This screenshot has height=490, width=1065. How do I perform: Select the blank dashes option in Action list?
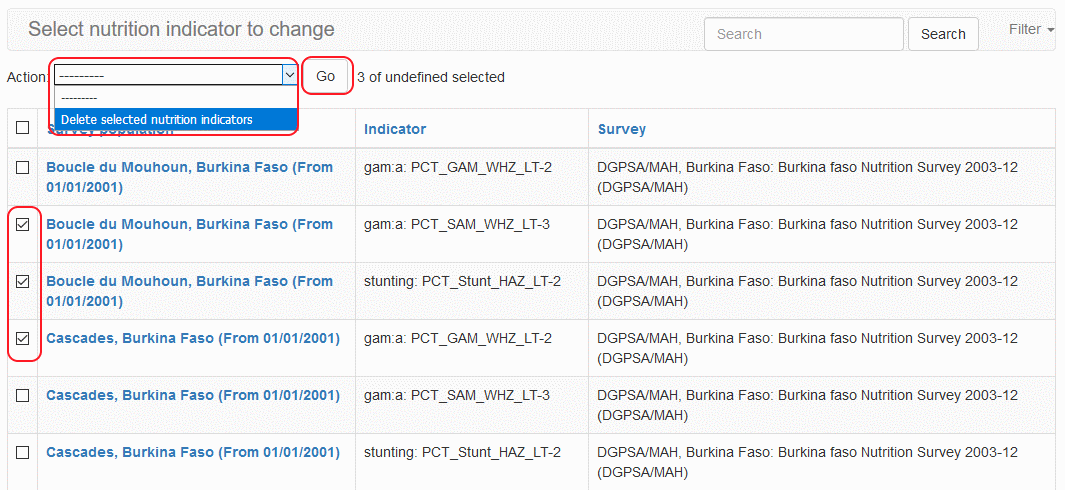point(80,98)
